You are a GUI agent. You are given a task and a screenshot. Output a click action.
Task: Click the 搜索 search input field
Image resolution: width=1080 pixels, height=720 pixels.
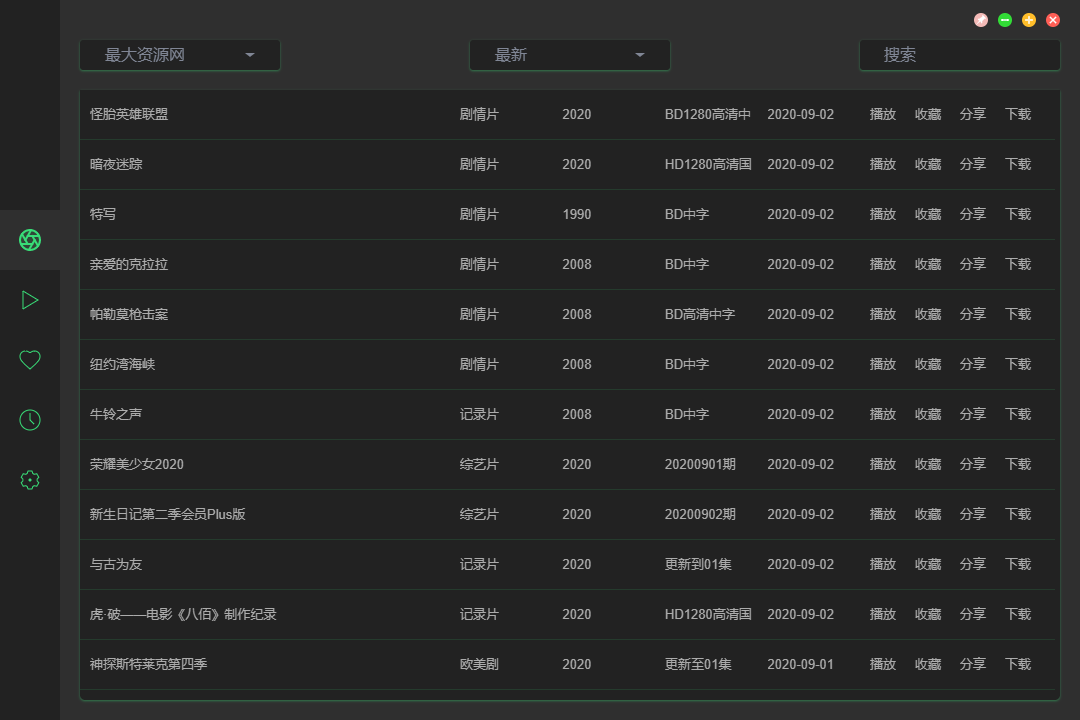click(960, 55)
